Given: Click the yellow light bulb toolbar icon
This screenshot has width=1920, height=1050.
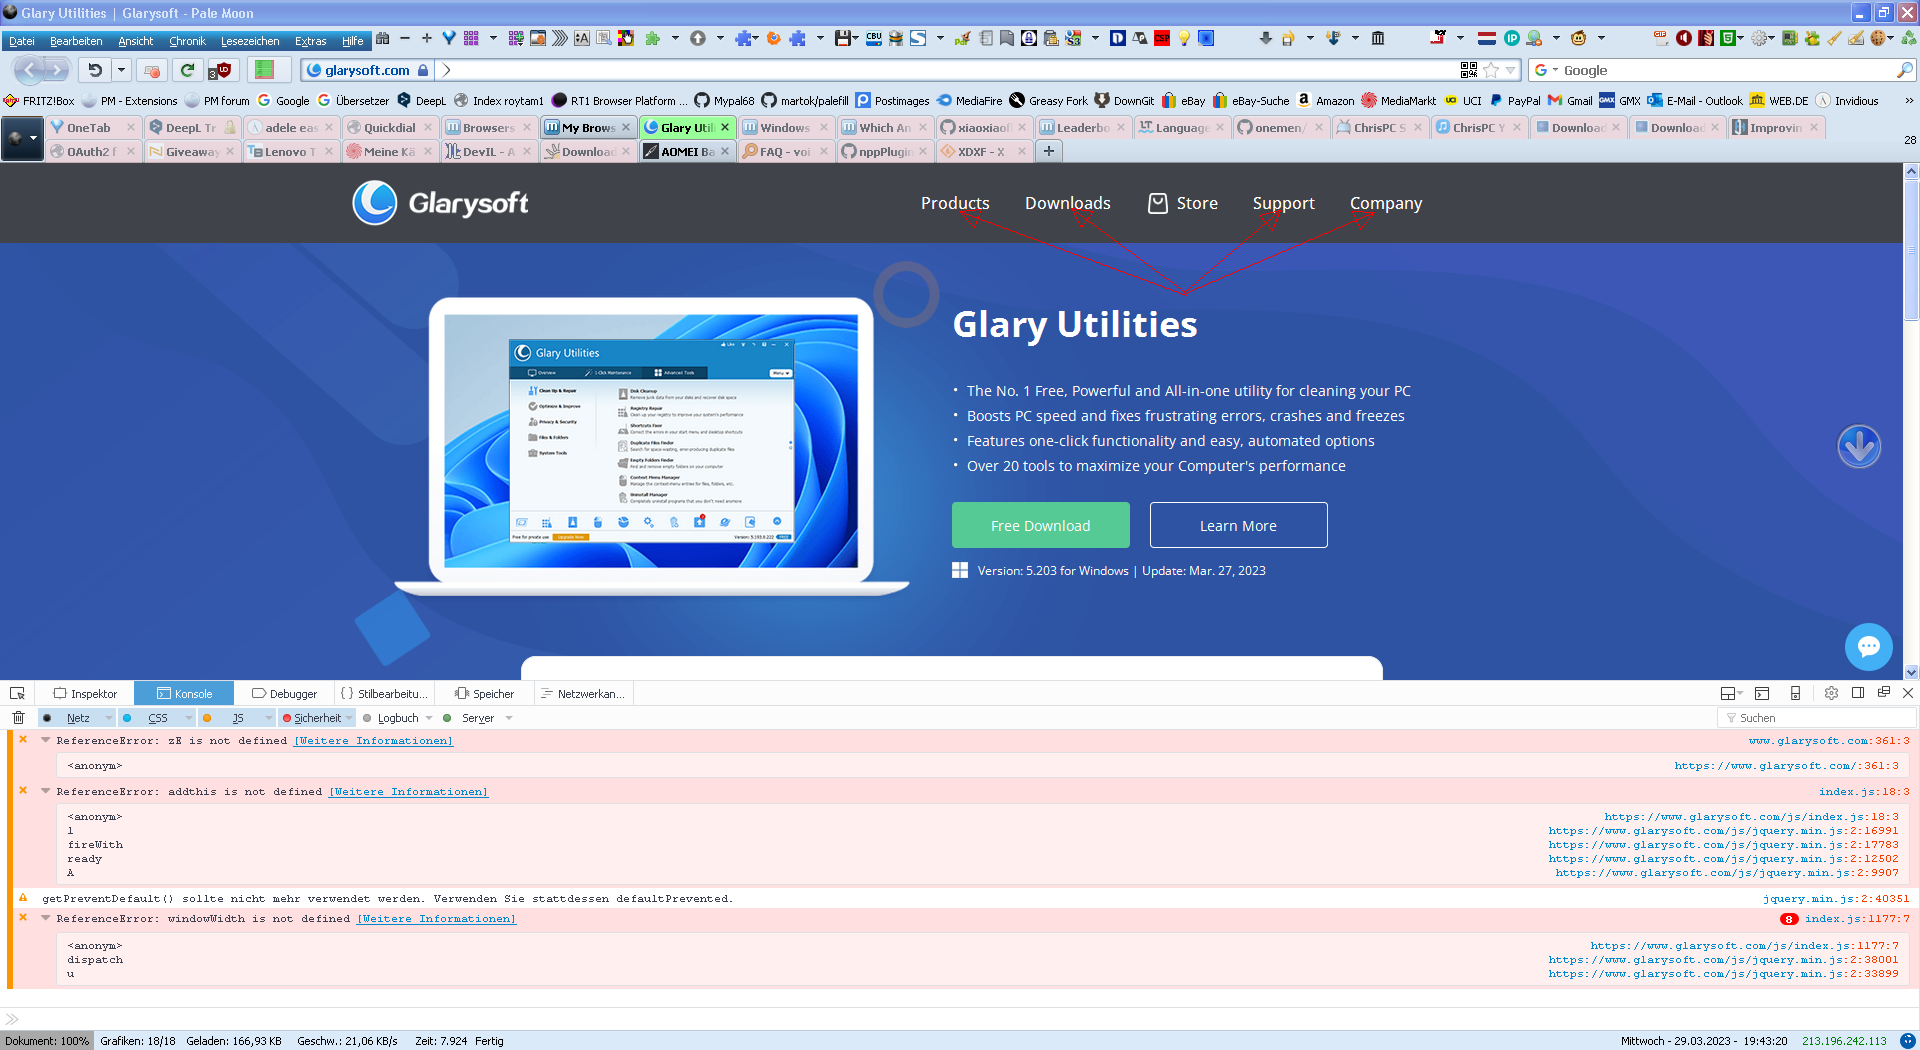Looking at the screenshot, I should (x=1184, y=38).
